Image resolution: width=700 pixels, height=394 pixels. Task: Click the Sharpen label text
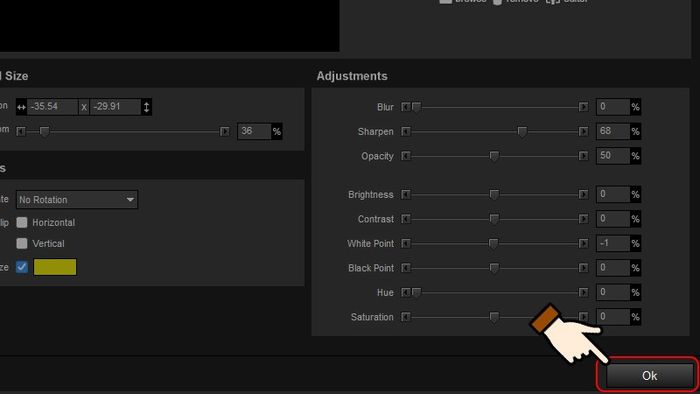point(375,132)
